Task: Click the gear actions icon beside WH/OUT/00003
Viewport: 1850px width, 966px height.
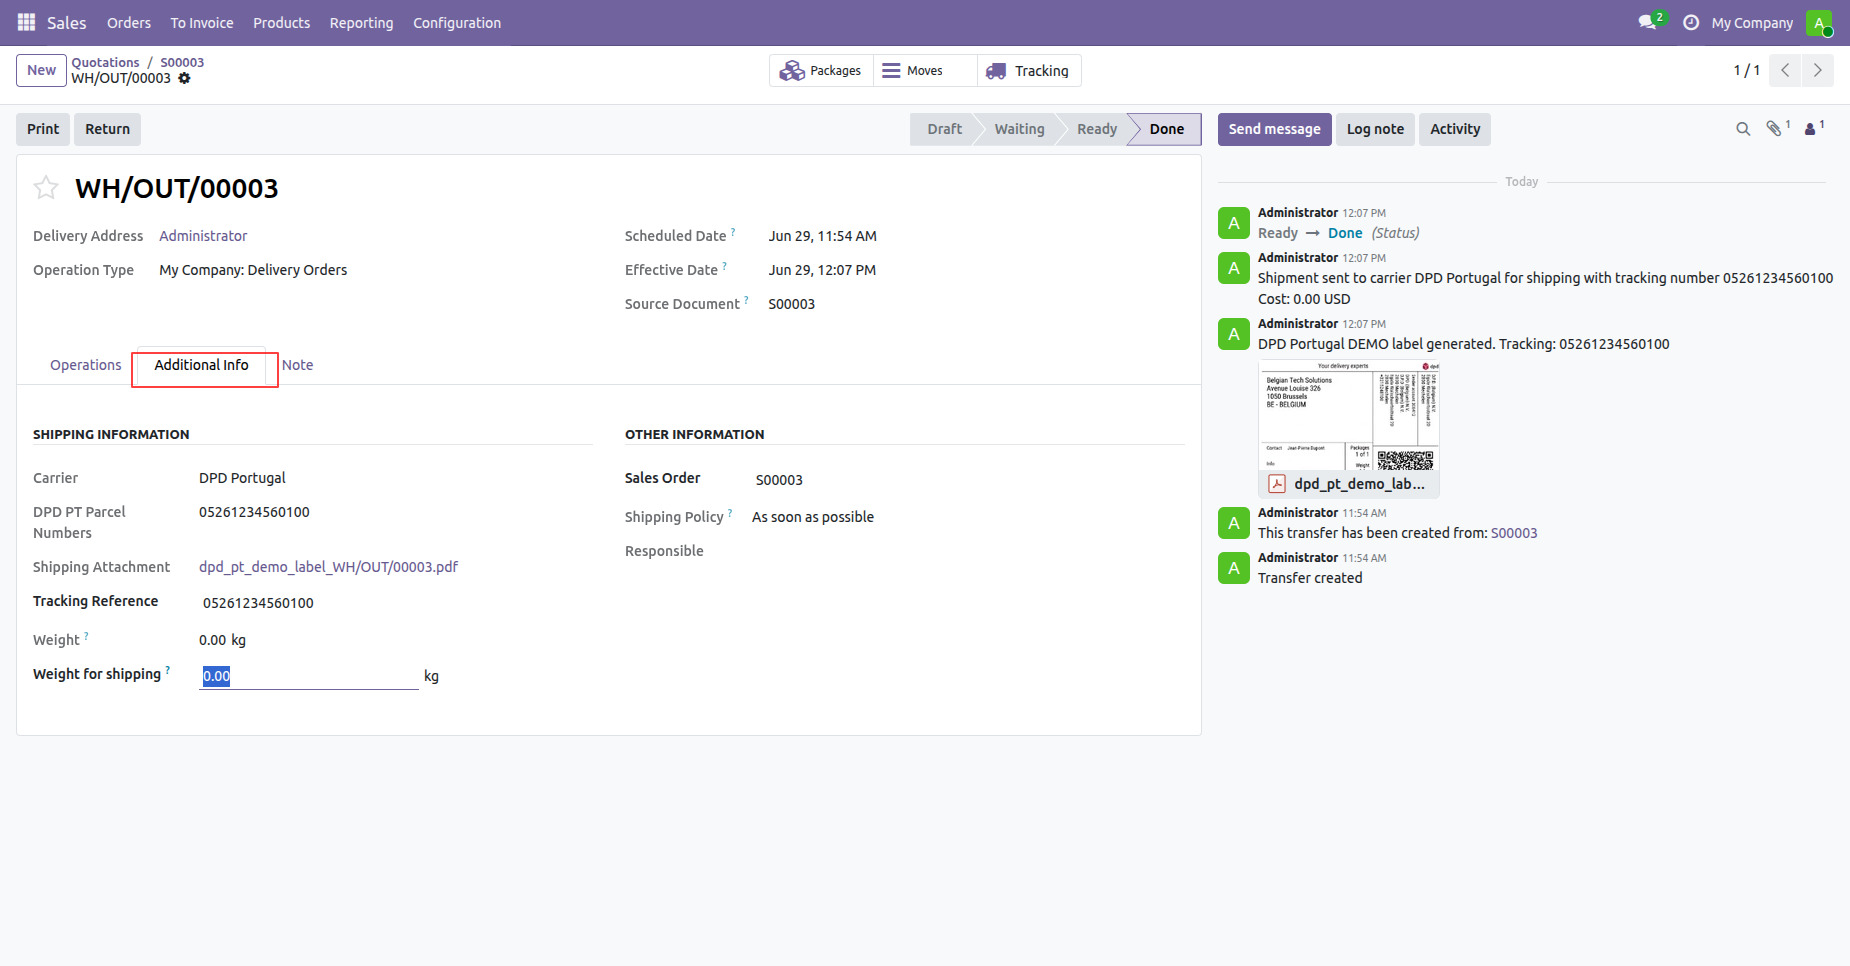Action: tap(184, 78)
